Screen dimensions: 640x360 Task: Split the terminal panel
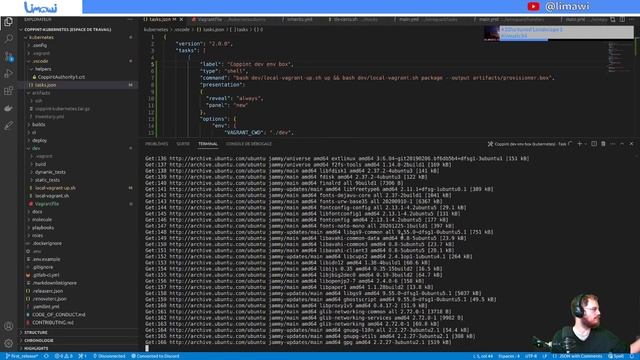(594, 144)
